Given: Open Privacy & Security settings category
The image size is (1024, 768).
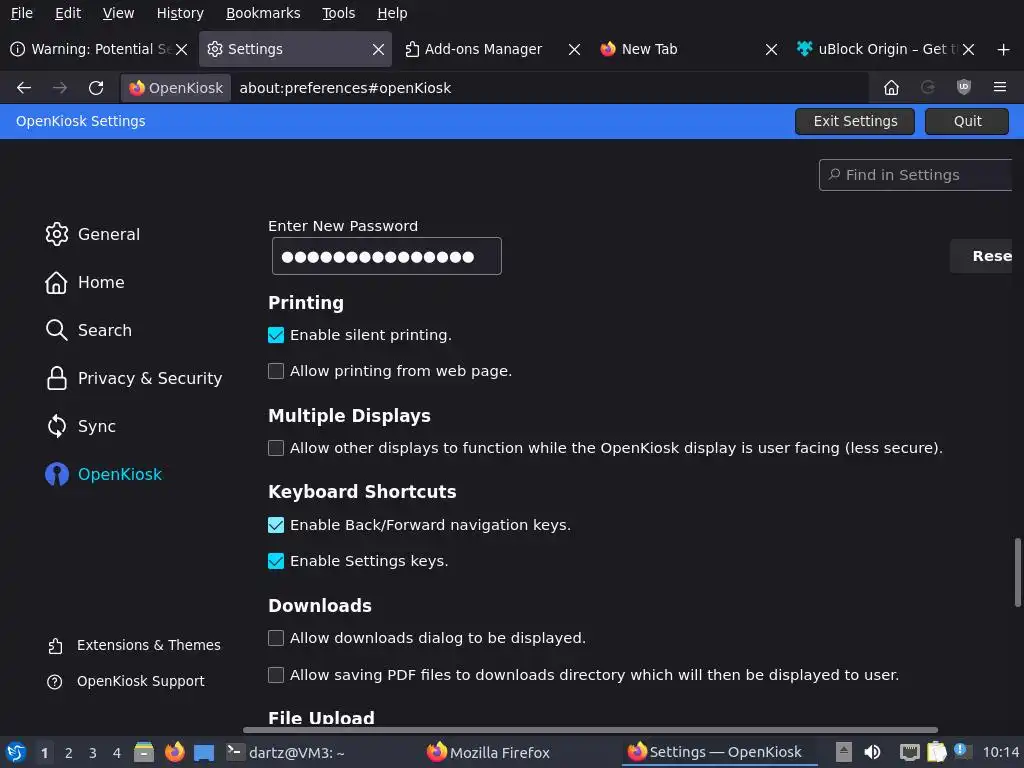Looking at the screenshot, I should pyautogui.click(x=134, y=378).
